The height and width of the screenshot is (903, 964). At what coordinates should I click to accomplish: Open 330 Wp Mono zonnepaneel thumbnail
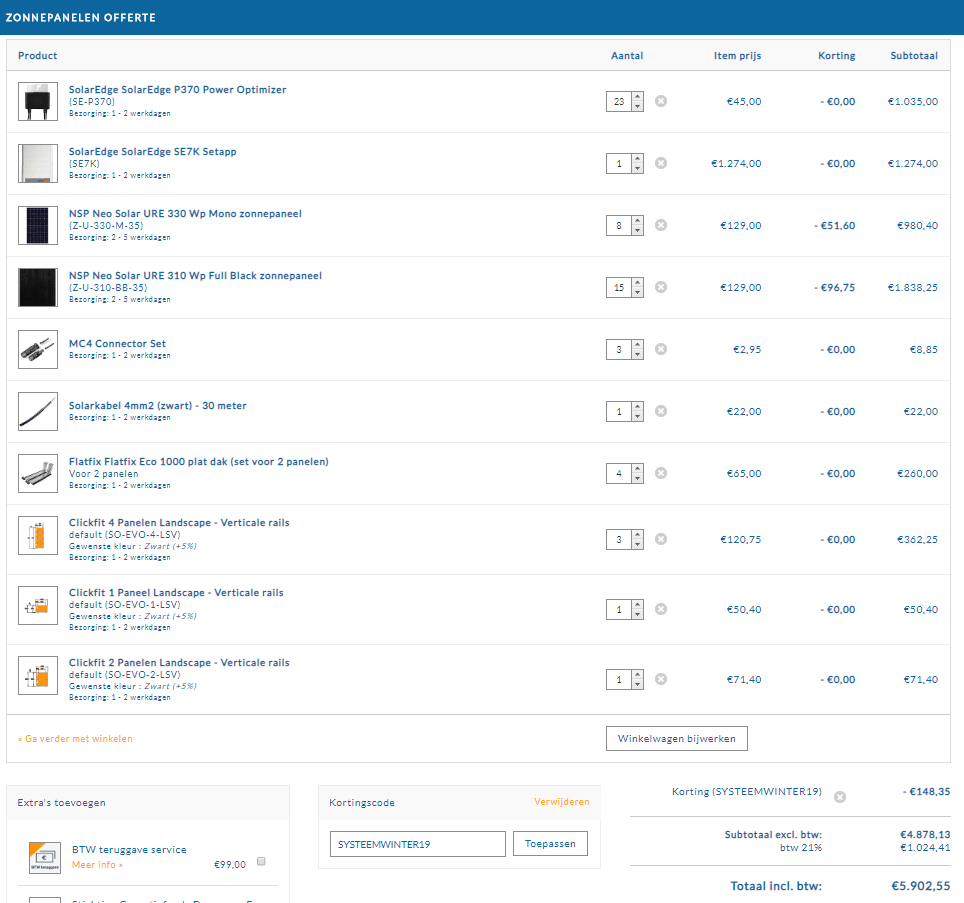[x=38, y=226]
